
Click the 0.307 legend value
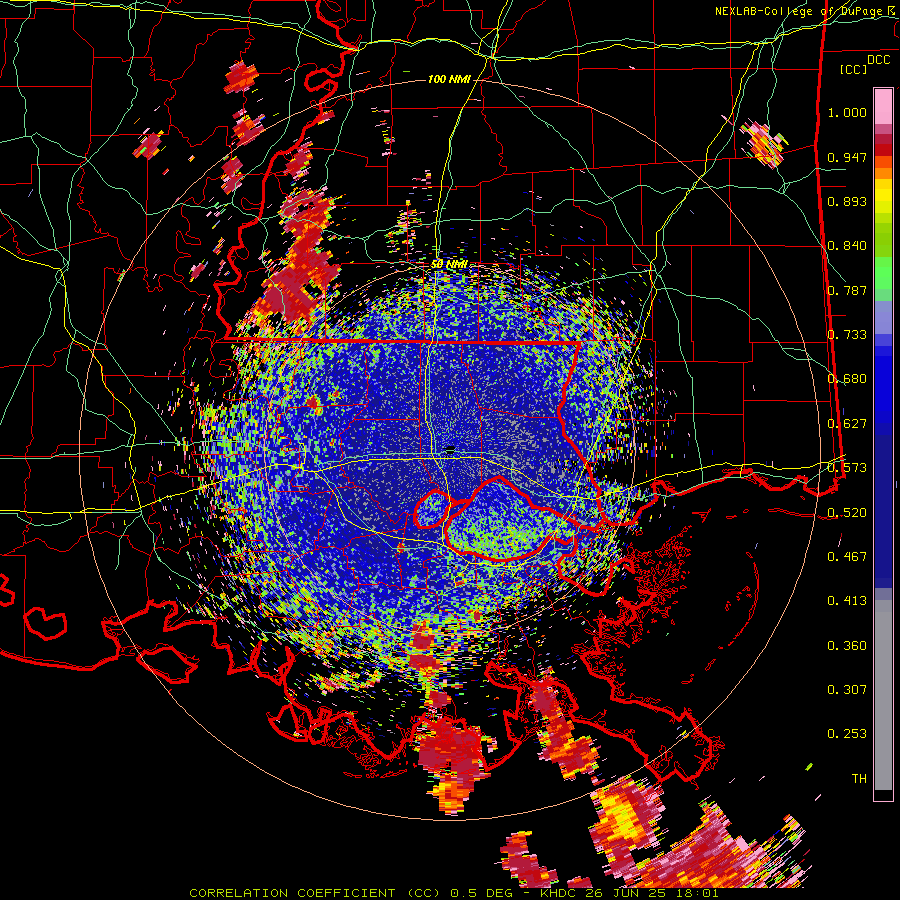[x=847, y=690]
